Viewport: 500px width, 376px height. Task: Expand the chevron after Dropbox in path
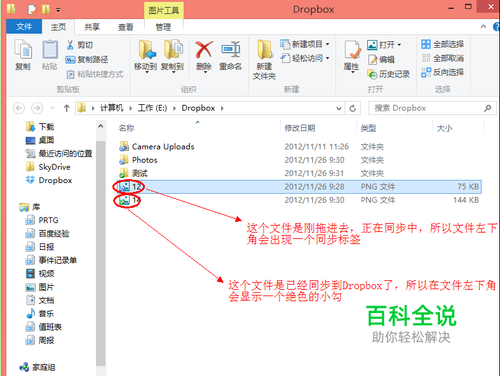[222, 108]
